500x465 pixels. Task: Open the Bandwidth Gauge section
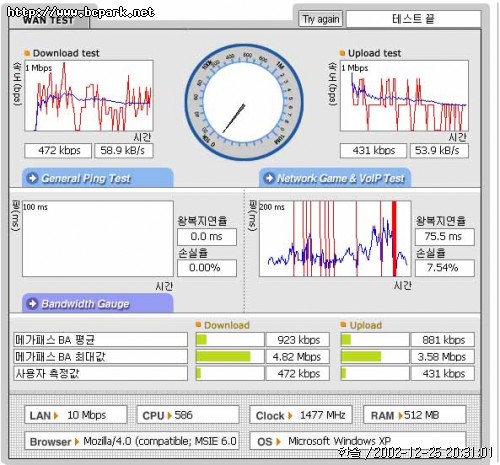(x=98, y=303)
